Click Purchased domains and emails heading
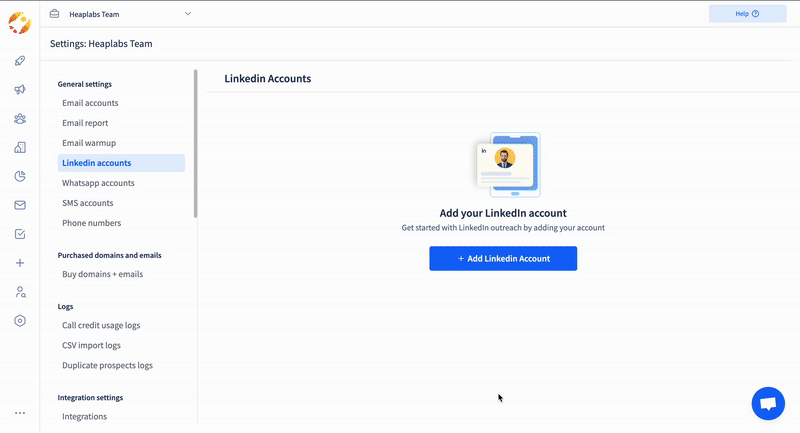 pos(110,255)
